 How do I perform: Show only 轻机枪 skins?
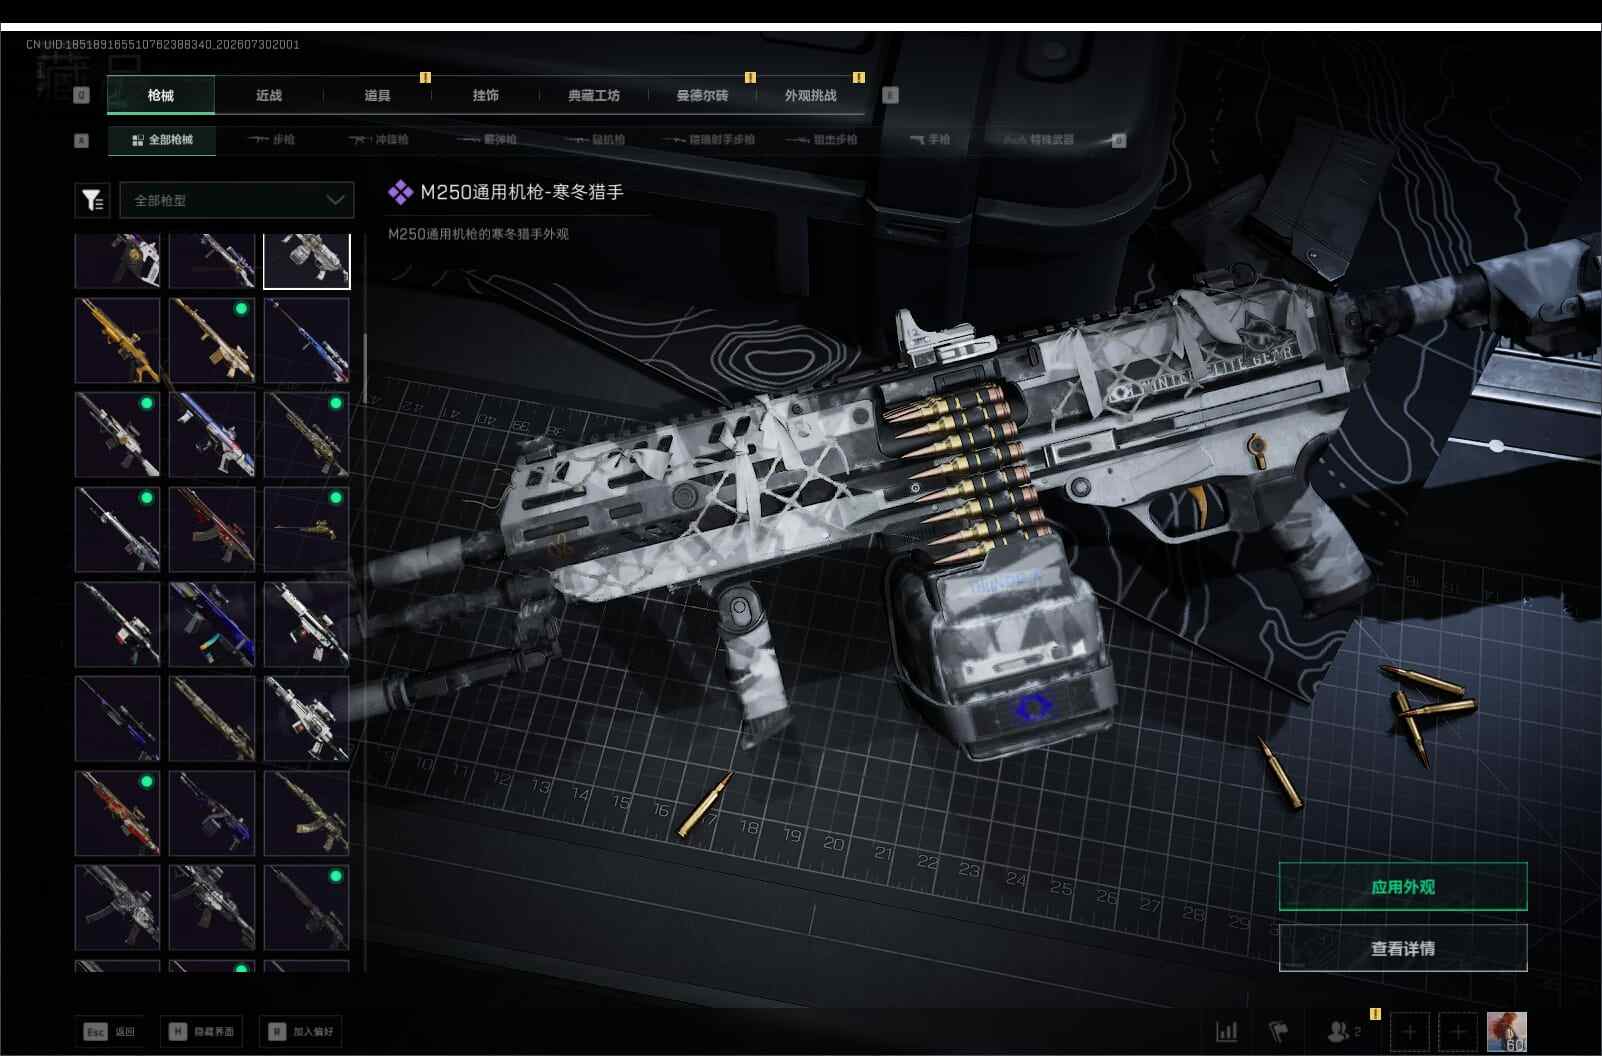coord(595,140)
